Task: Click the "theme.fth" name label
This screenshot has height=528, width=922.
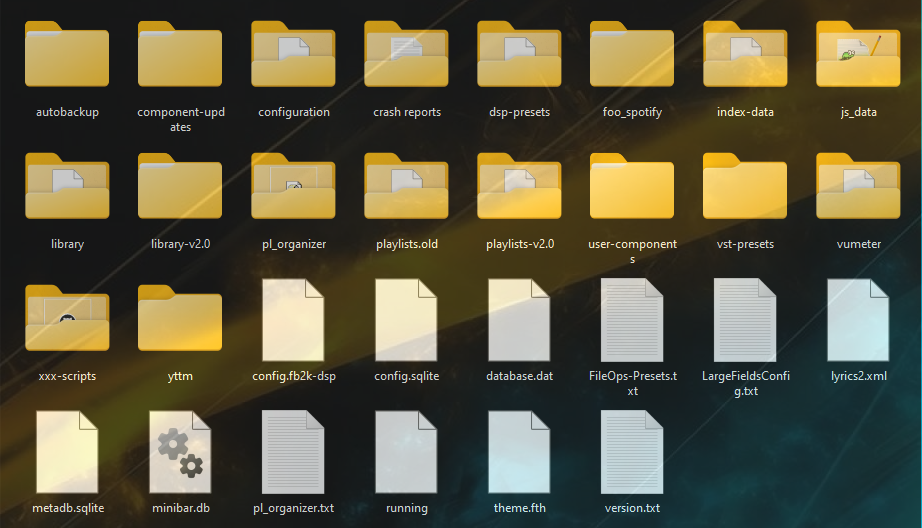Action: tap(519, 507)
